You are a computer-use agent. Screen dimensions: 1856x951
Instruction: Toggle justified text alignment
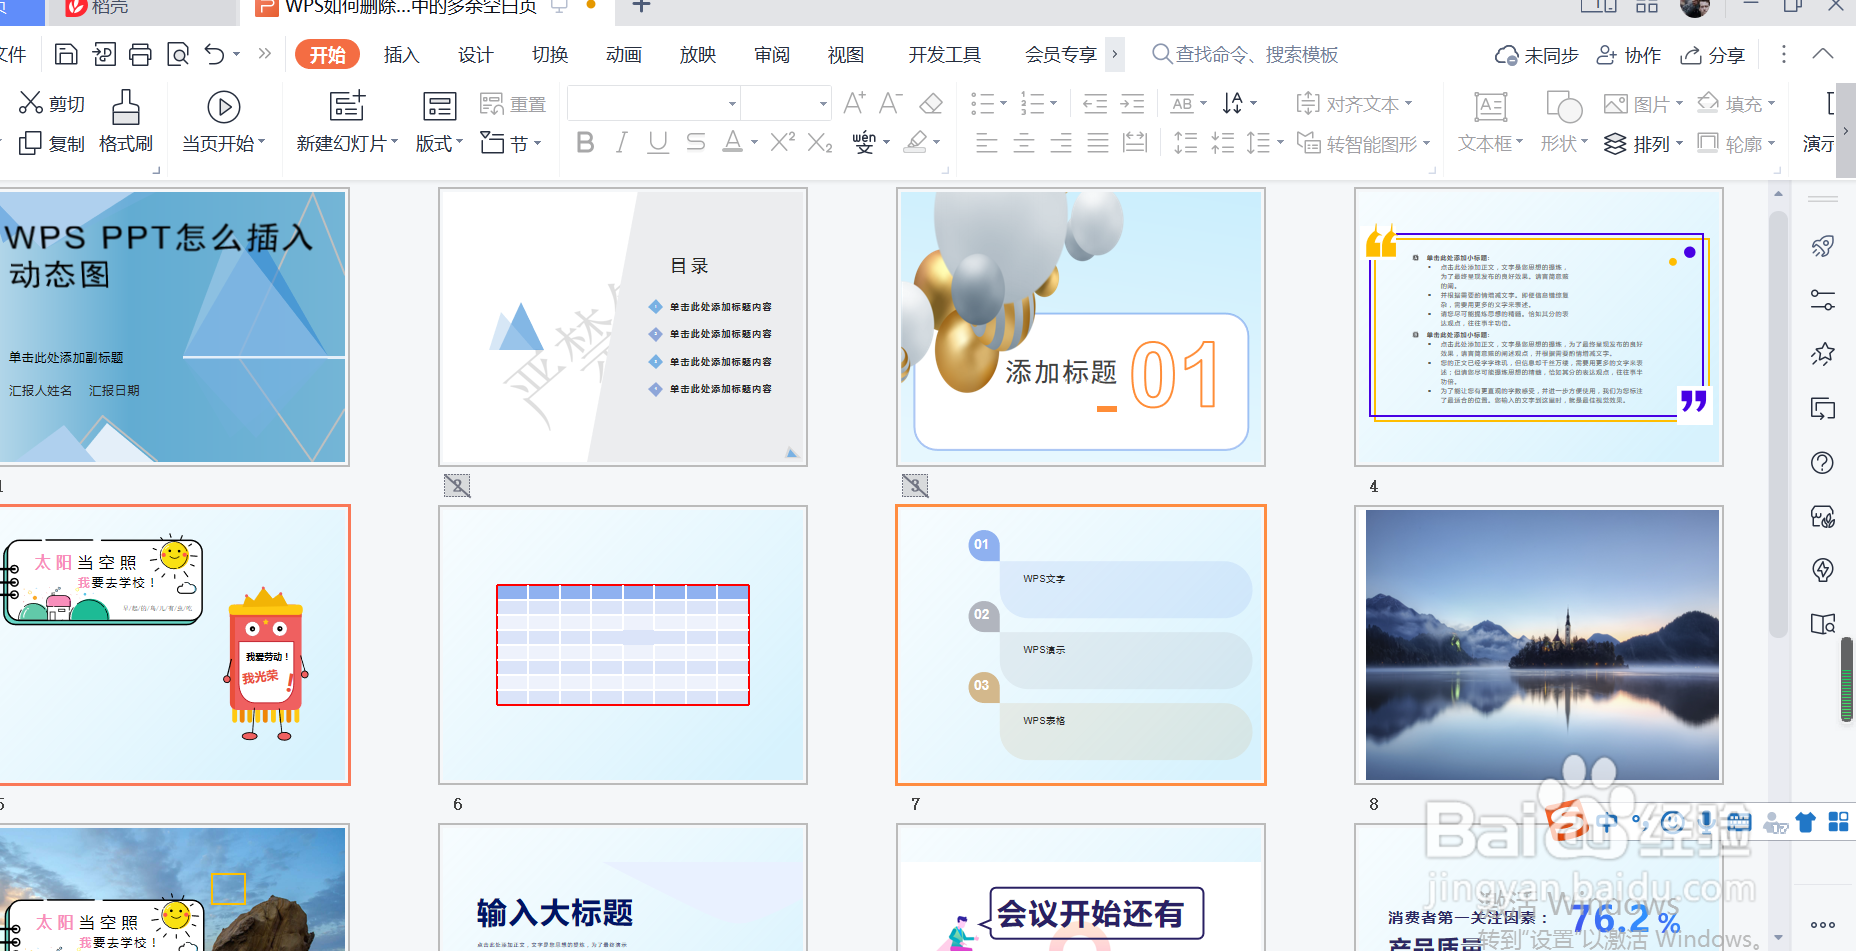pos(1098,143)
